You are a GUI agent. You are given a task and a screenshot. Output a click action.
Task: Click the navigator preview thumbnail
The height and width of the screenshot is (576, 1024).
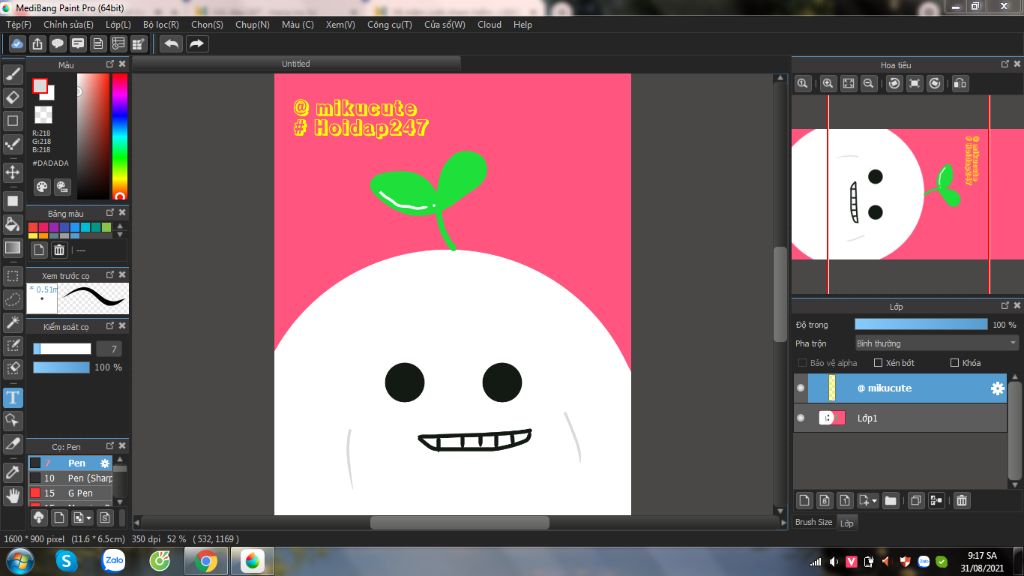coord(908,195)
